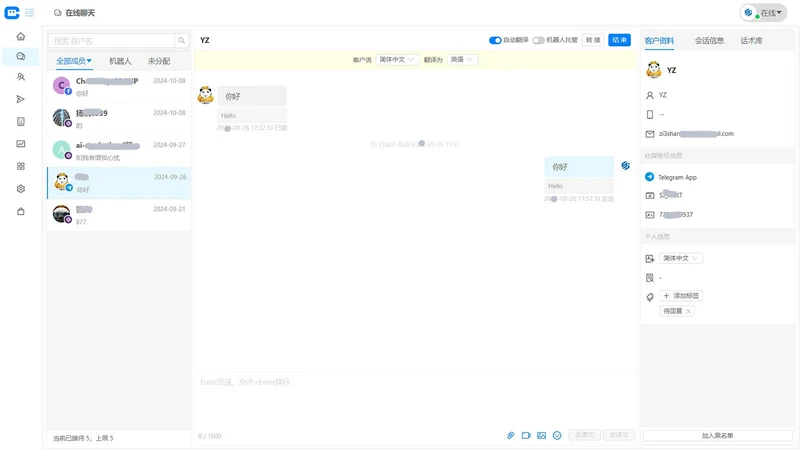800x450 pixels.
Task: Switch to the 机器人 tab
Action: click(120, 61)
